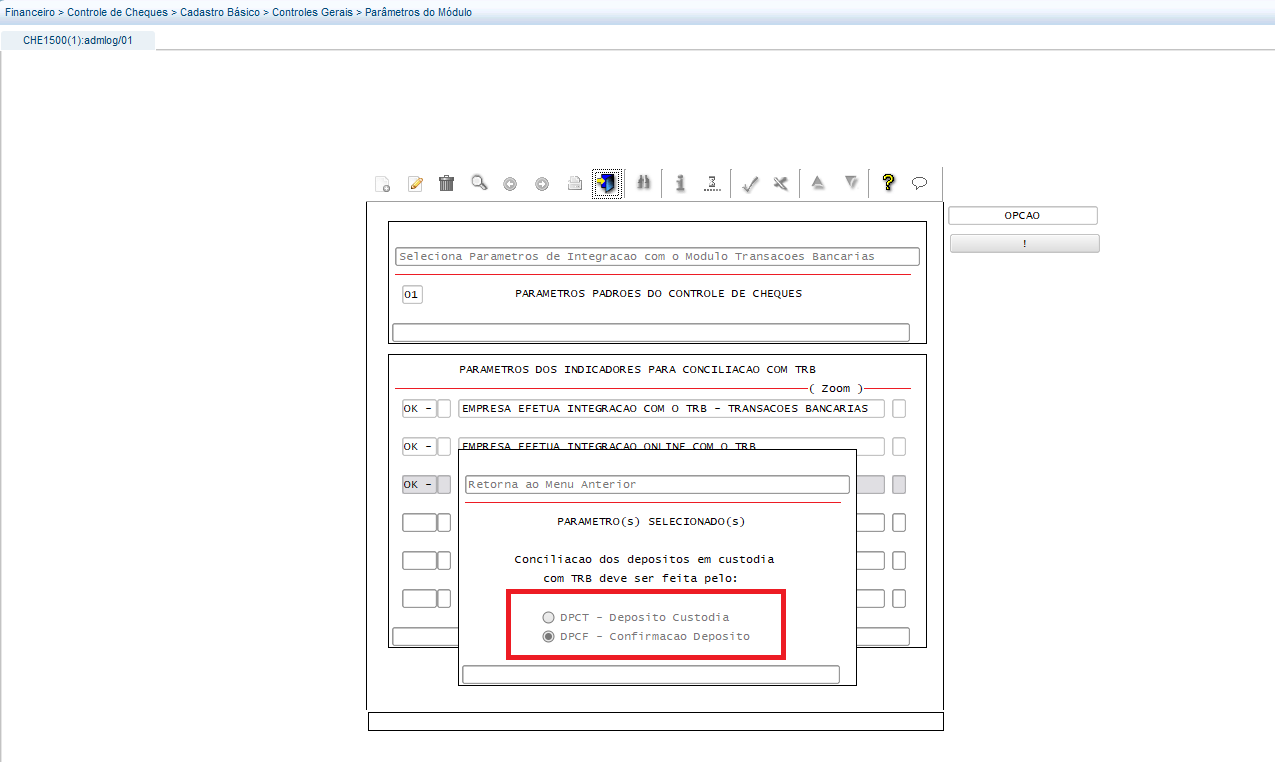1275x762 pixels.
Task: Click the New record toolbar icon
Action: (382, 184)
